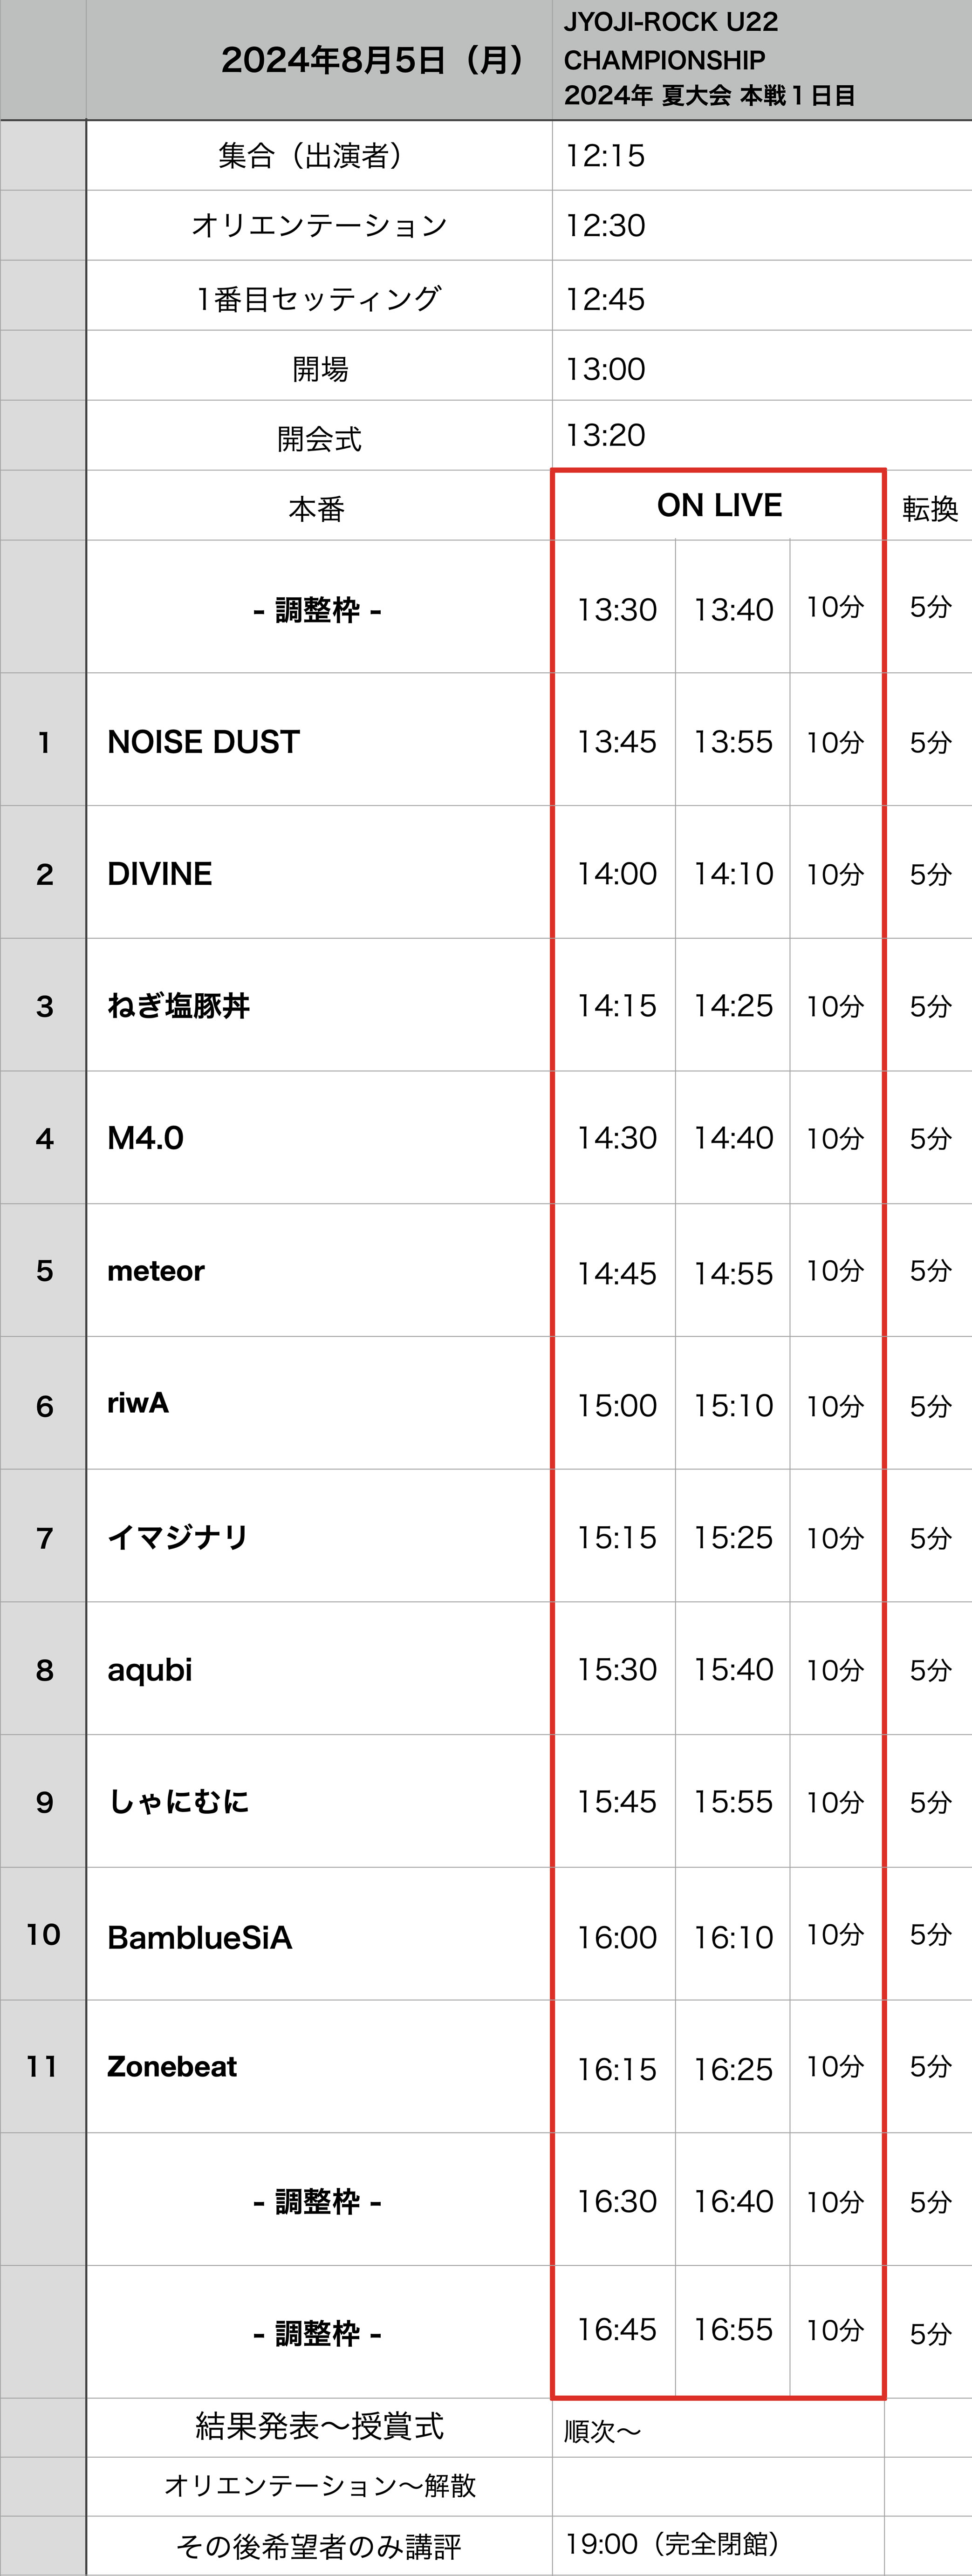This screenshot has height=2576, width=972.
Task: Click the 12:15 集合 time cell
Action: [762, 155]
